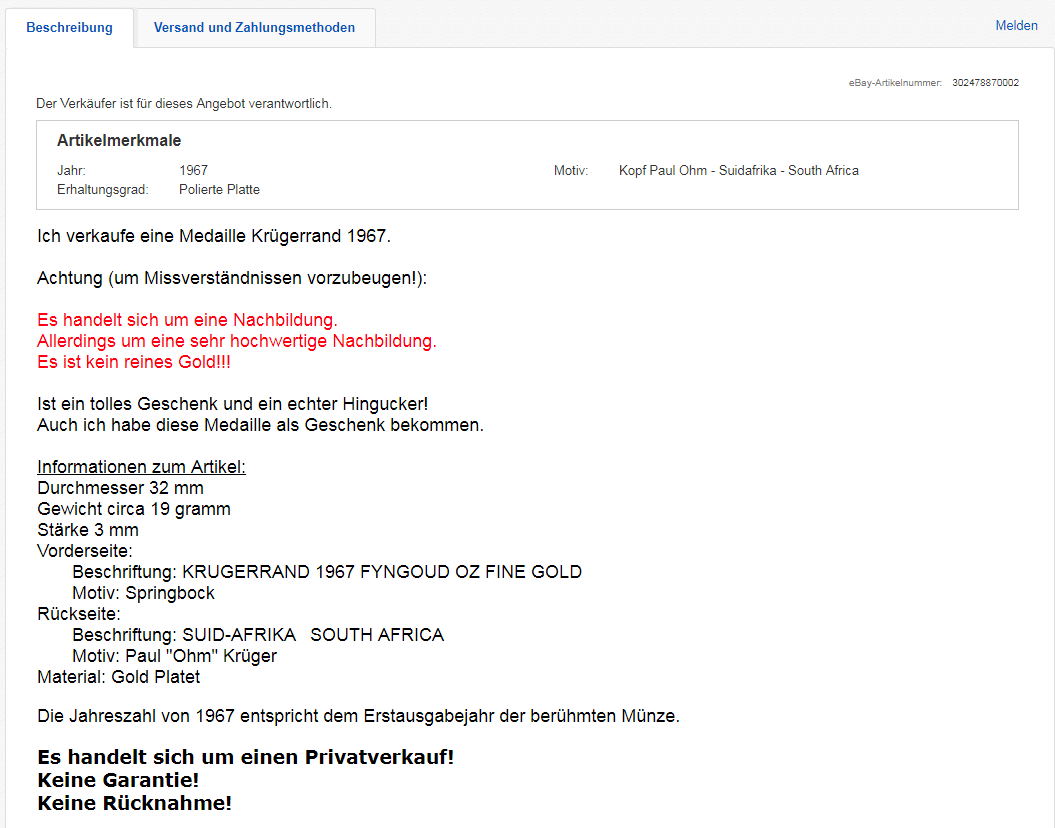Click the Jahr value 1967
This screenshot has height=828, width=1055.
[194, 171]
